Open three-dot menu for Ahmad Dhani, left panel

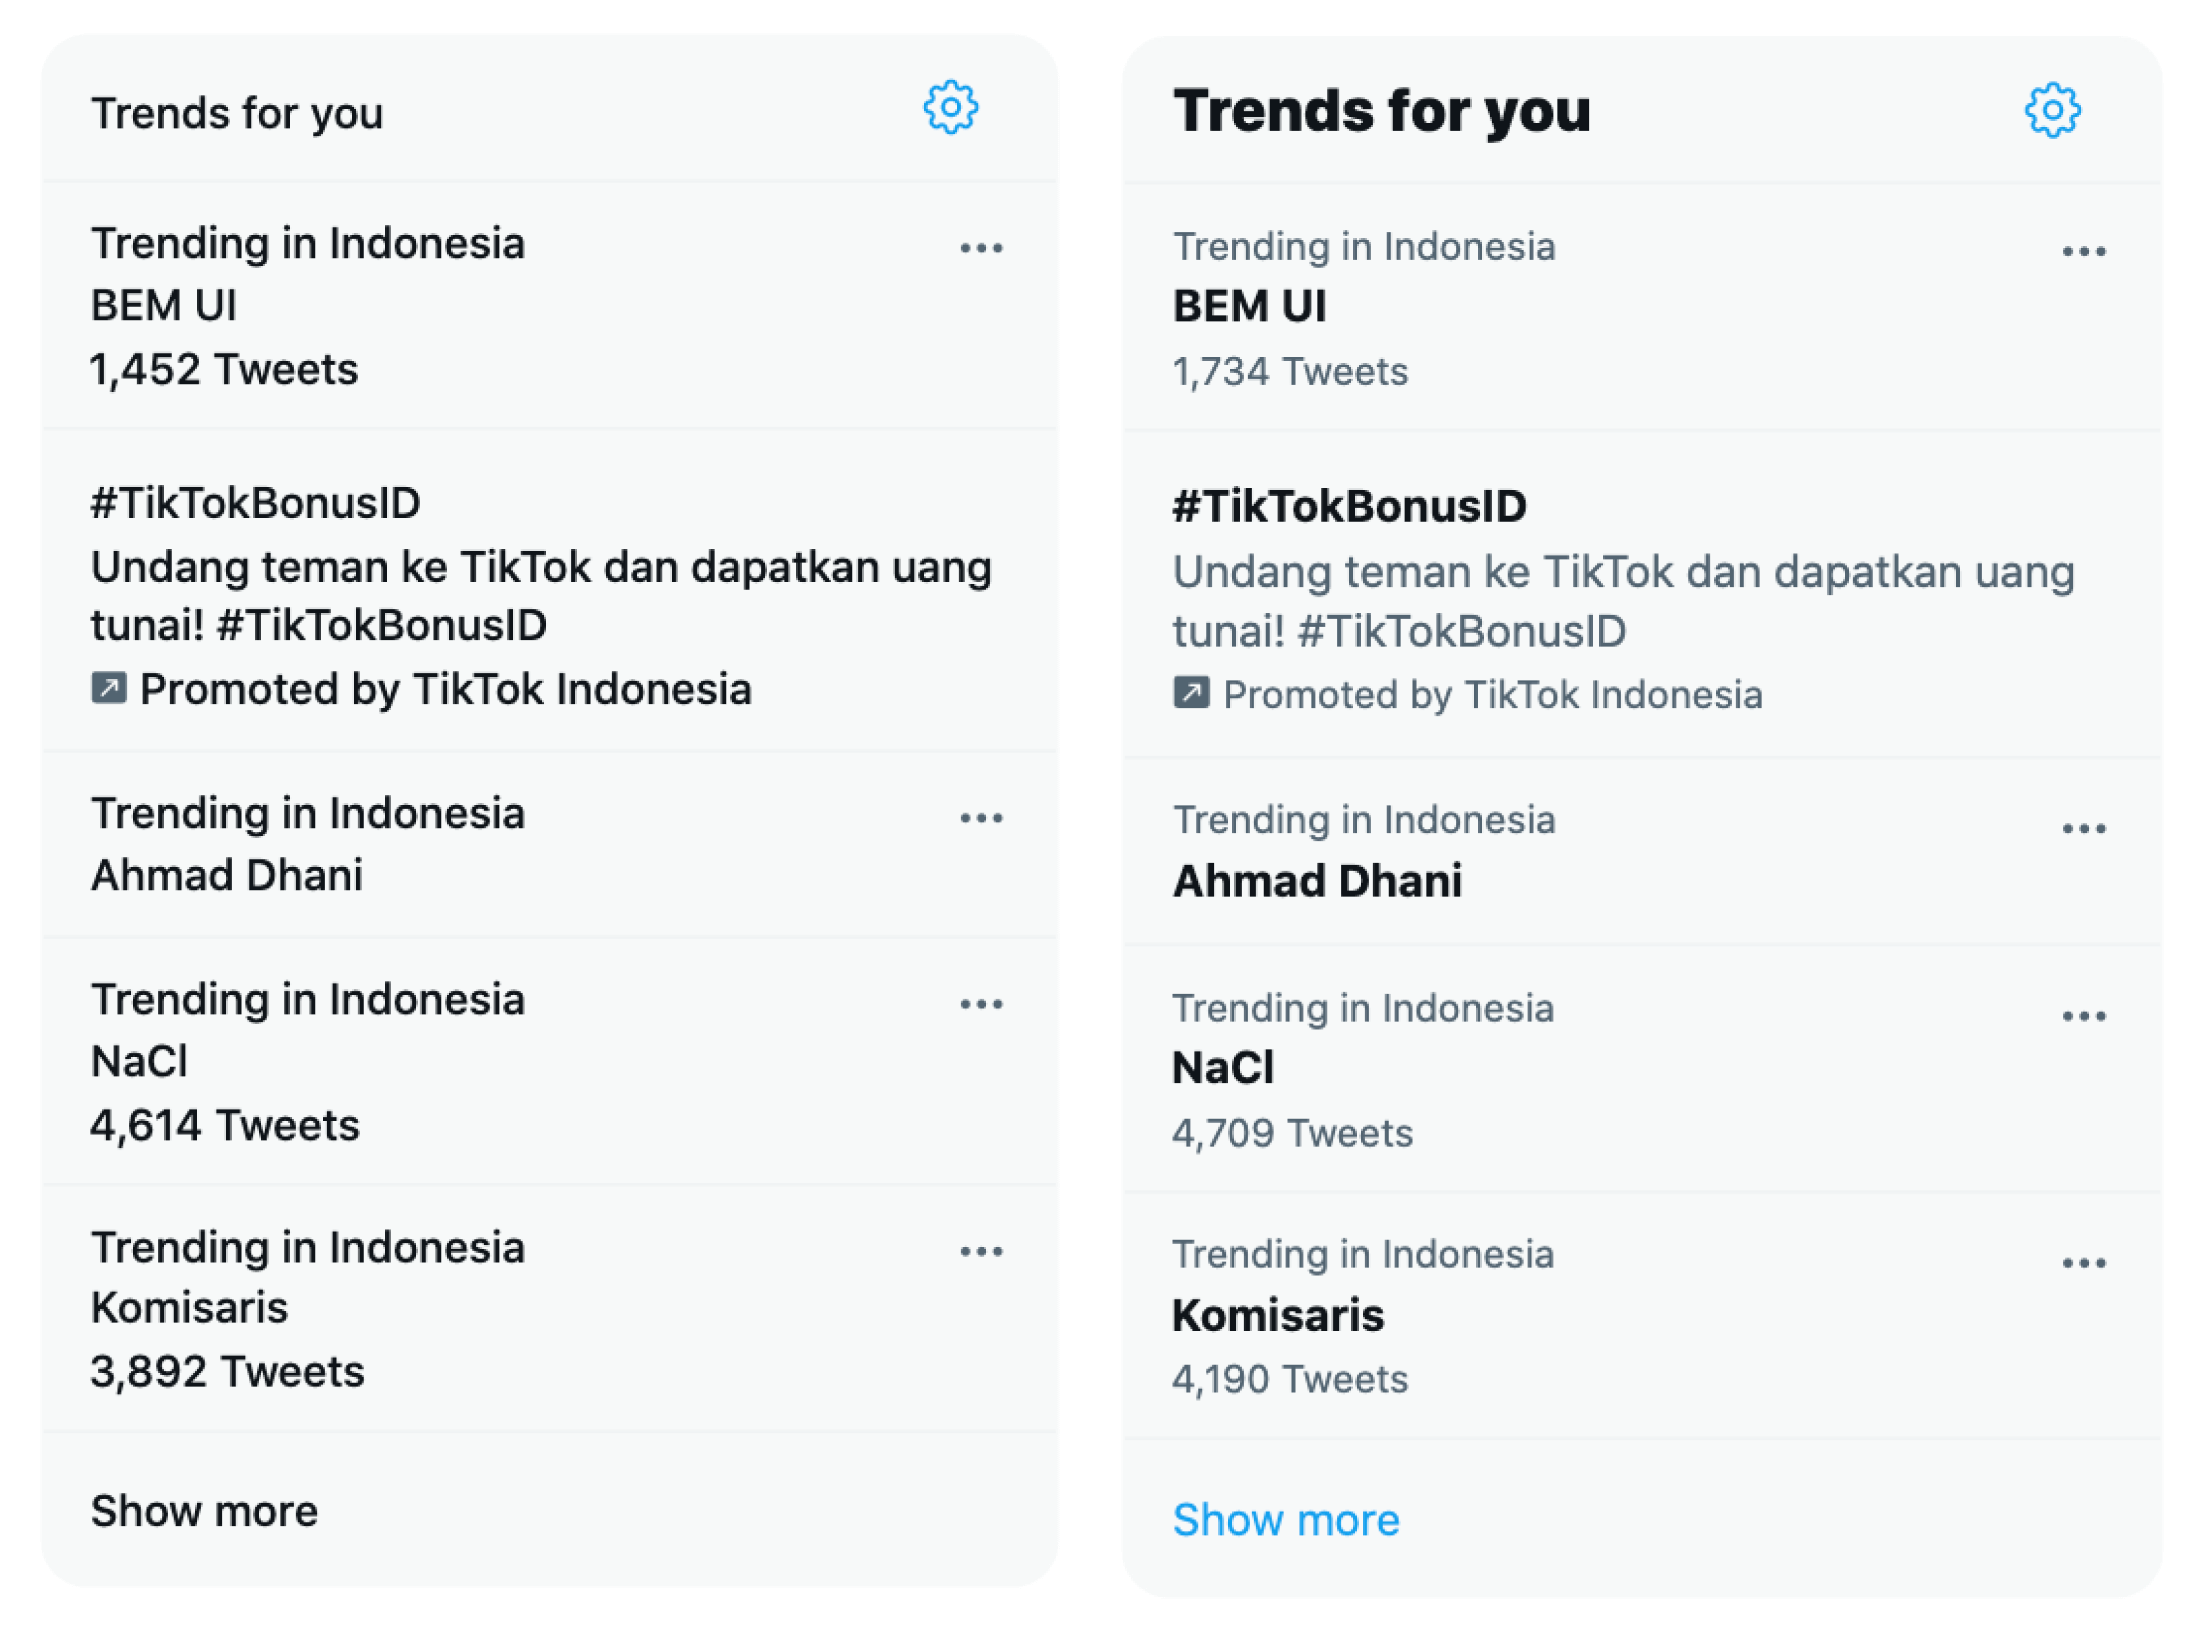[980, 818]
